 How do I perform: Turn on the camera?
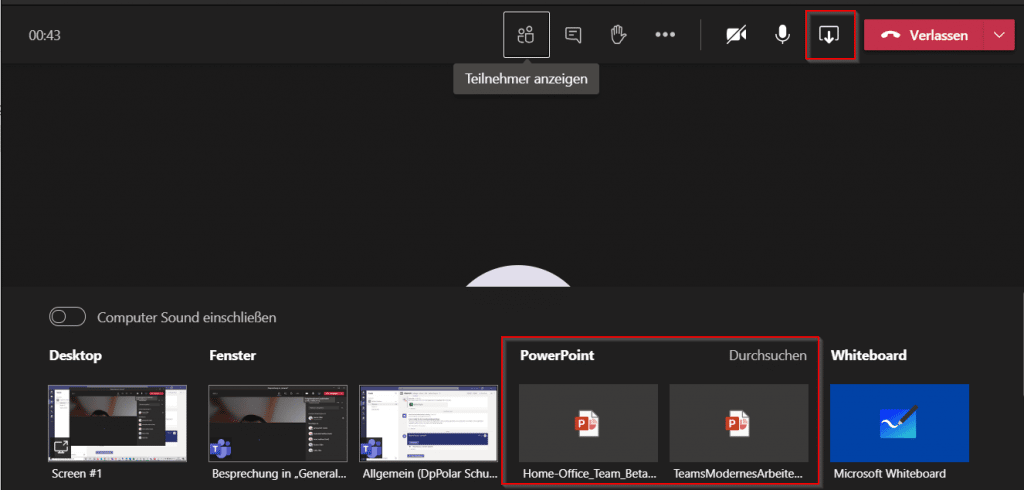[736, 35]
